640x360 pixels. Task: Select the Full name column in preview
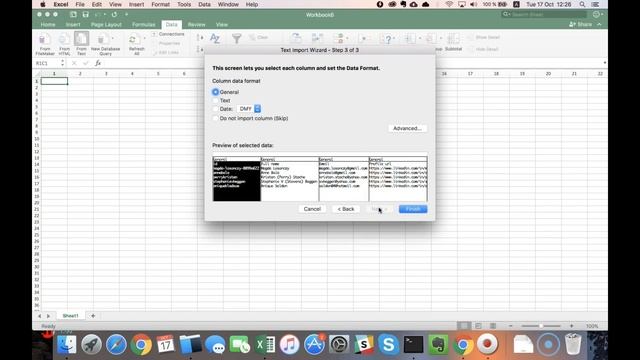pyautogui.click(x=289, y=178)
